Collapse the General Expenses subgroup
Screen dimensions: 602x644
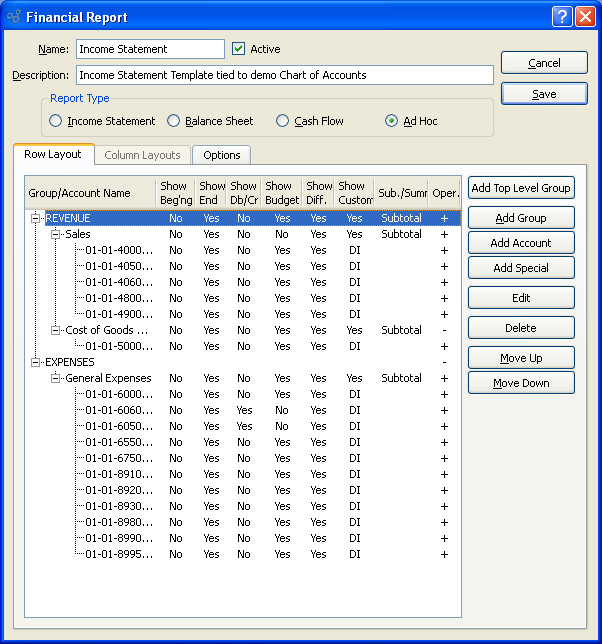point(56,378)
